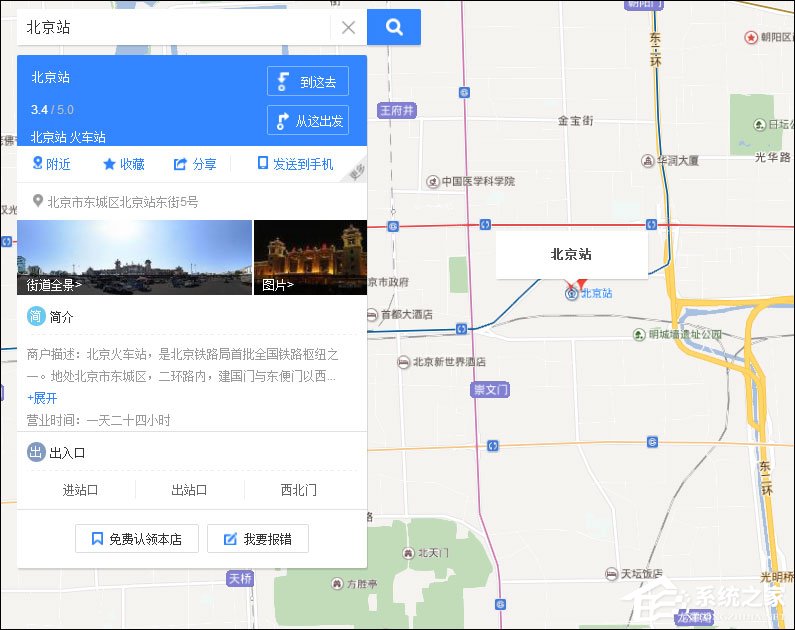Select the 出站口 exit tab
The height and width of the screenshot is (630, 795).
click(x=189, y=490)
